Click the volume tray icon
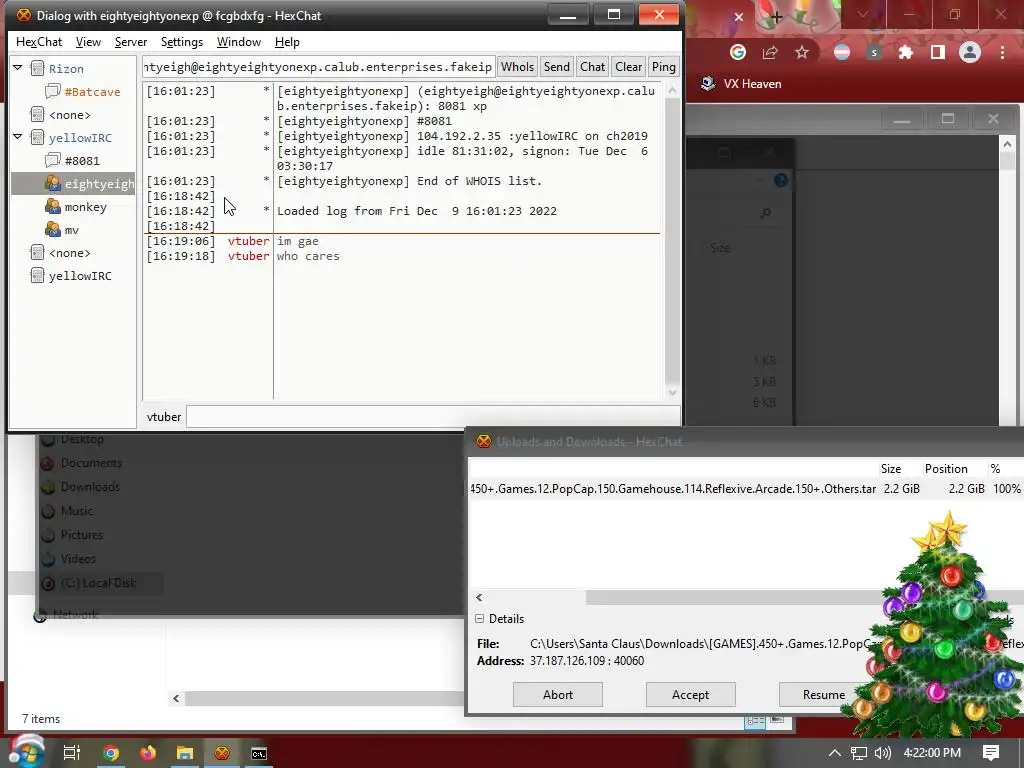Screen dimensions: 1024x768 tap(882, 753)
